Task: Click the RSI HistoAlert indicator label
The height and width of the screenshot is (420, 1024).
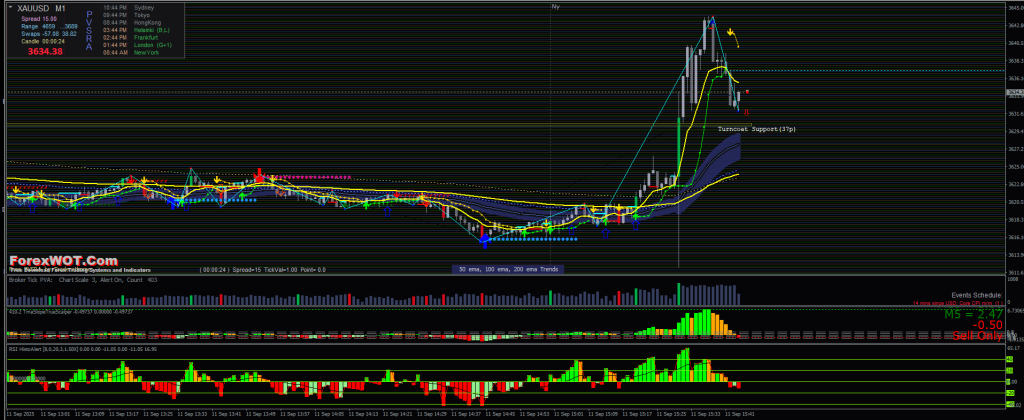Action: tap(50, 348)
